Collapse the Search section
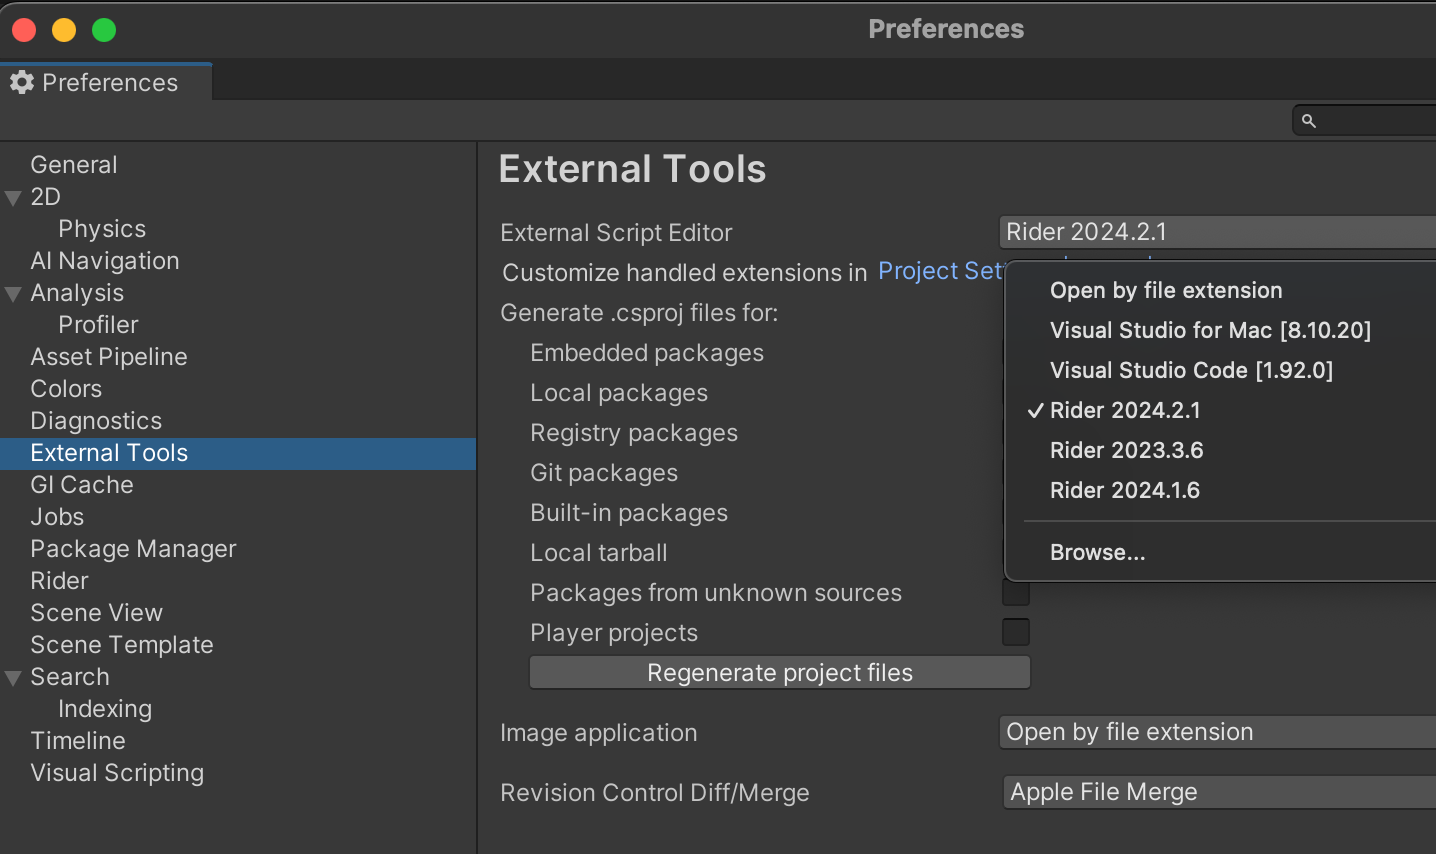Image resolution: width=1436 pixels, height=854 pixels. click(x=13, y=676)
